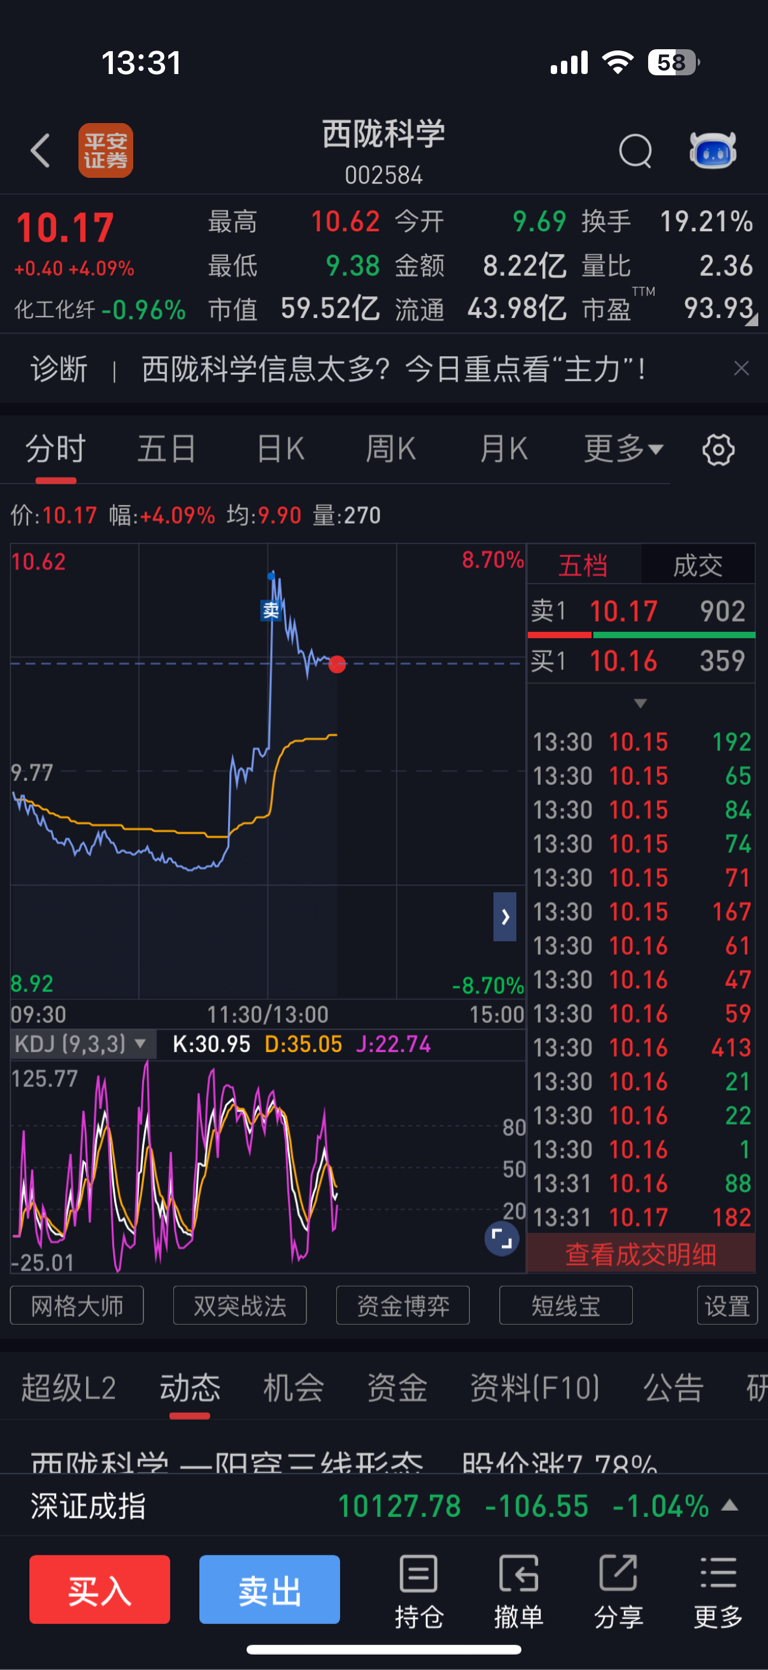768x1670 pixels.
Task: Expand order book below 买1 triangle
Action: tap(640, 704)
